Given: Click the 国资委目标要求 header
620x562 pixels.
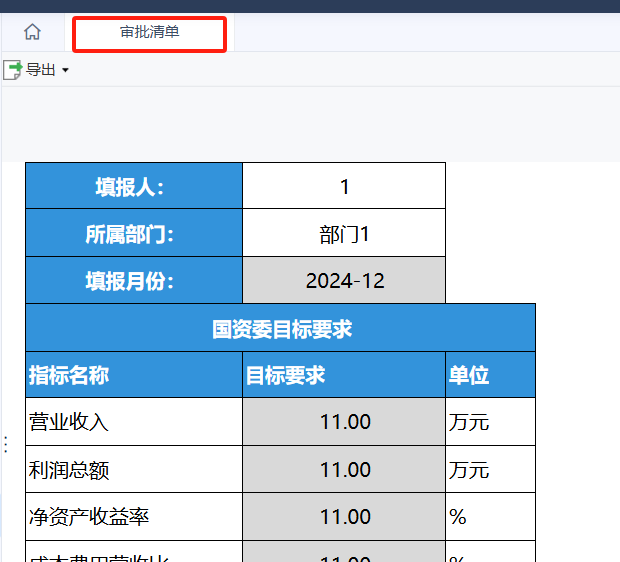Looking at the screenshot, I should (x=281, y=328).
